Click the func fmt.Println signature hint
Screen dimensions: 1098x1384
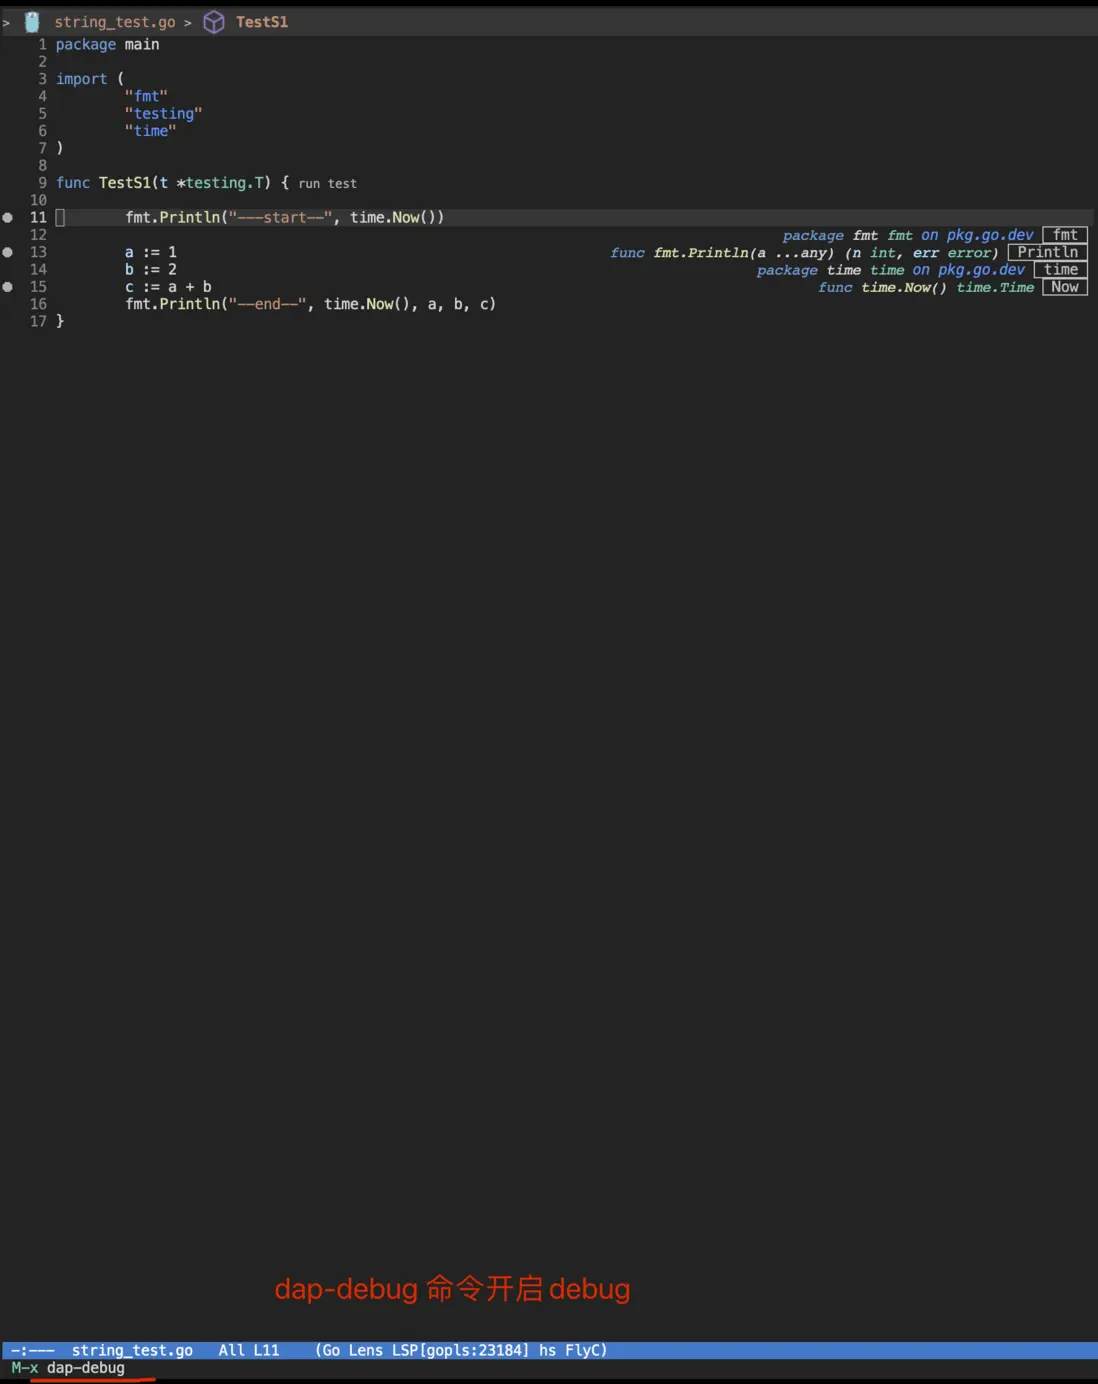[x=804, y=253]
